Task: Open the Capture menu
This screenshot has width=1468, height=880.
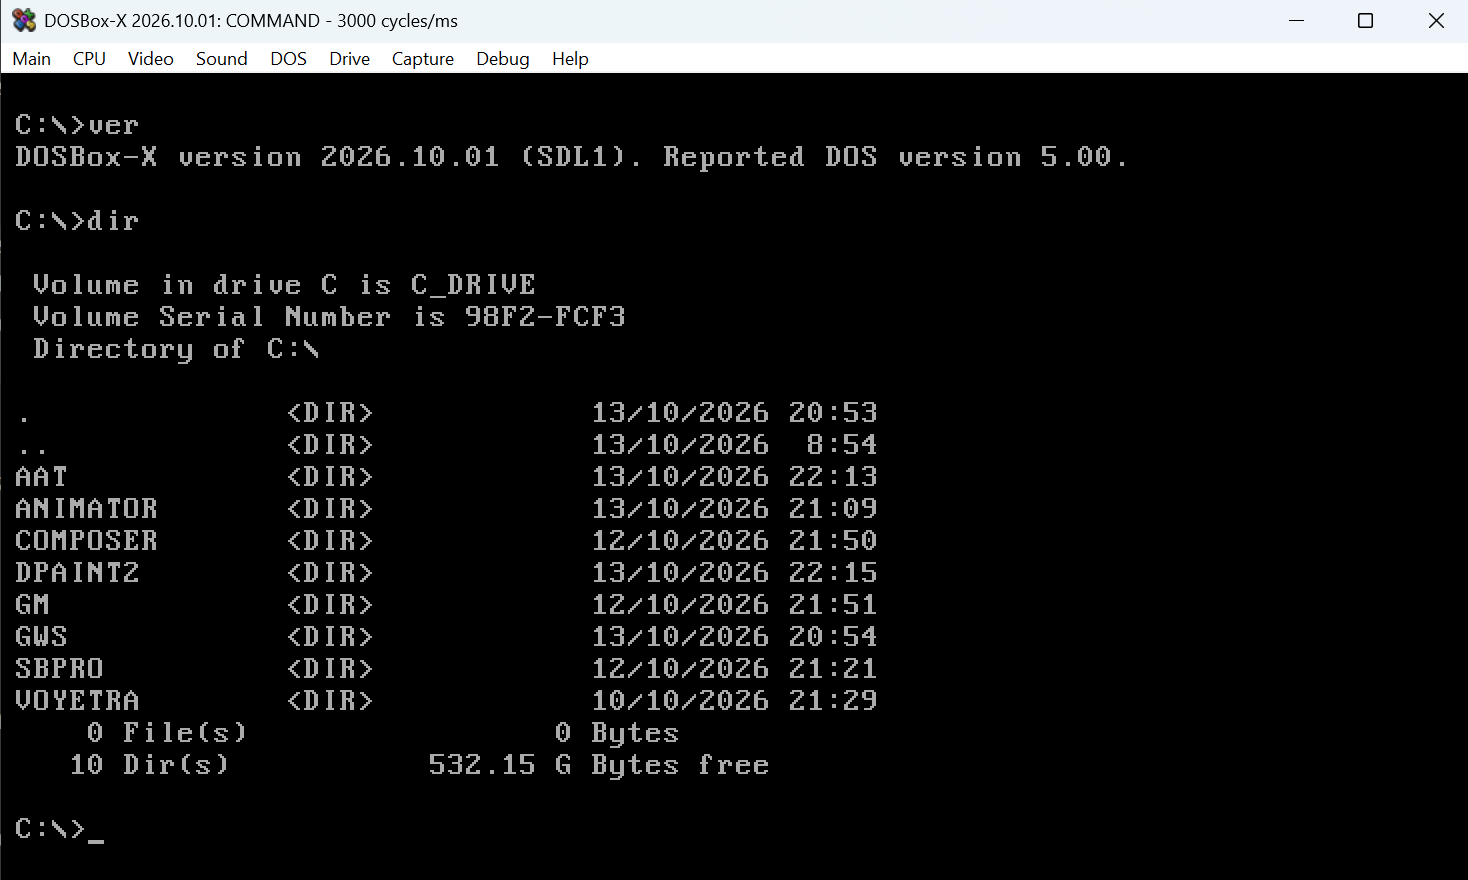Action: point(423,59)
